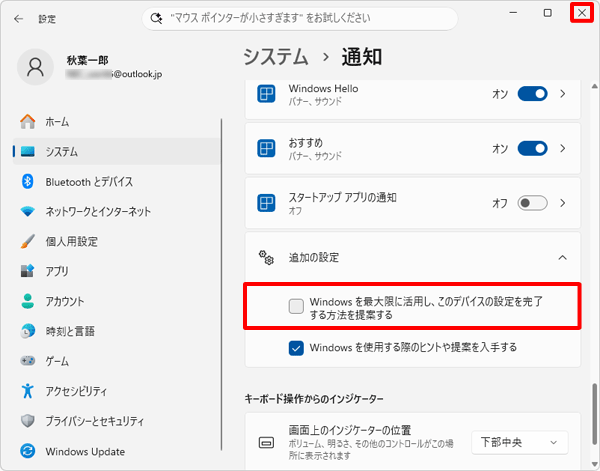Click the アカウント person icon

click(x=28, y=301)
